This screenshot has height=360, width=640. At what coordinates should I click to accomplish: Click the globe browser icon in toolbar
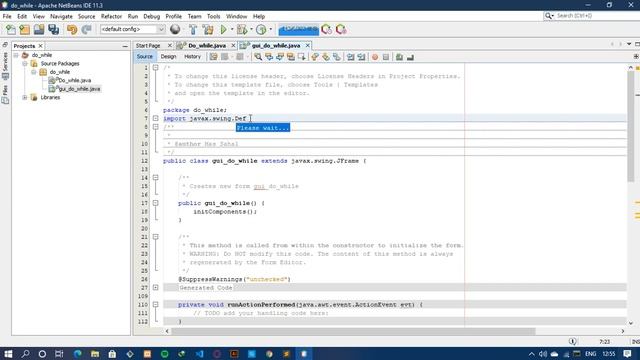tap(175, 29)
